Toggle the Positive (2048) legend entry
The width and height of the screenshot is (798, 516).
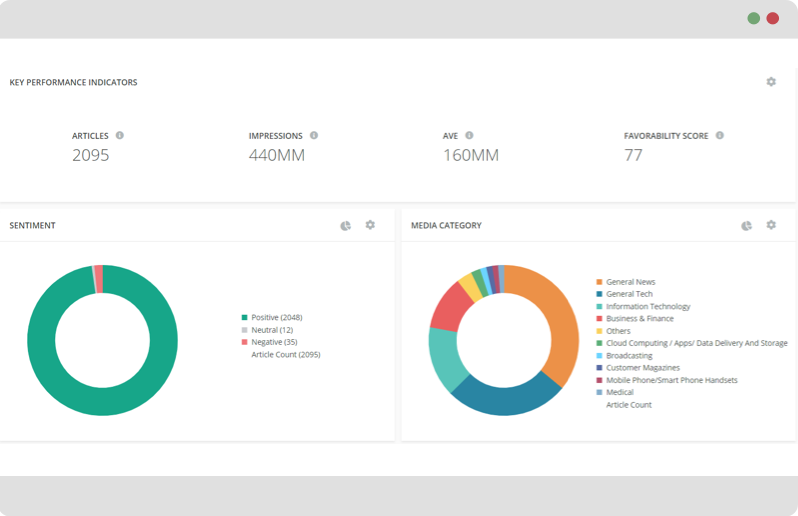276,318
